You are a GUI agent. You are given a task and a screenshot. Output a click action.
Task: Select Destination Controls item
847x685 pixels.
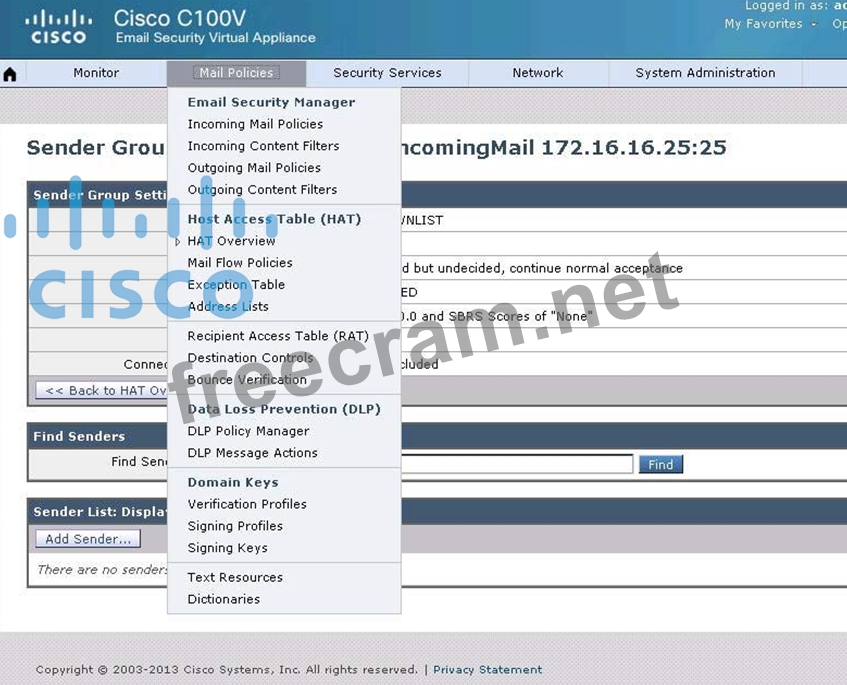point(250,358)
